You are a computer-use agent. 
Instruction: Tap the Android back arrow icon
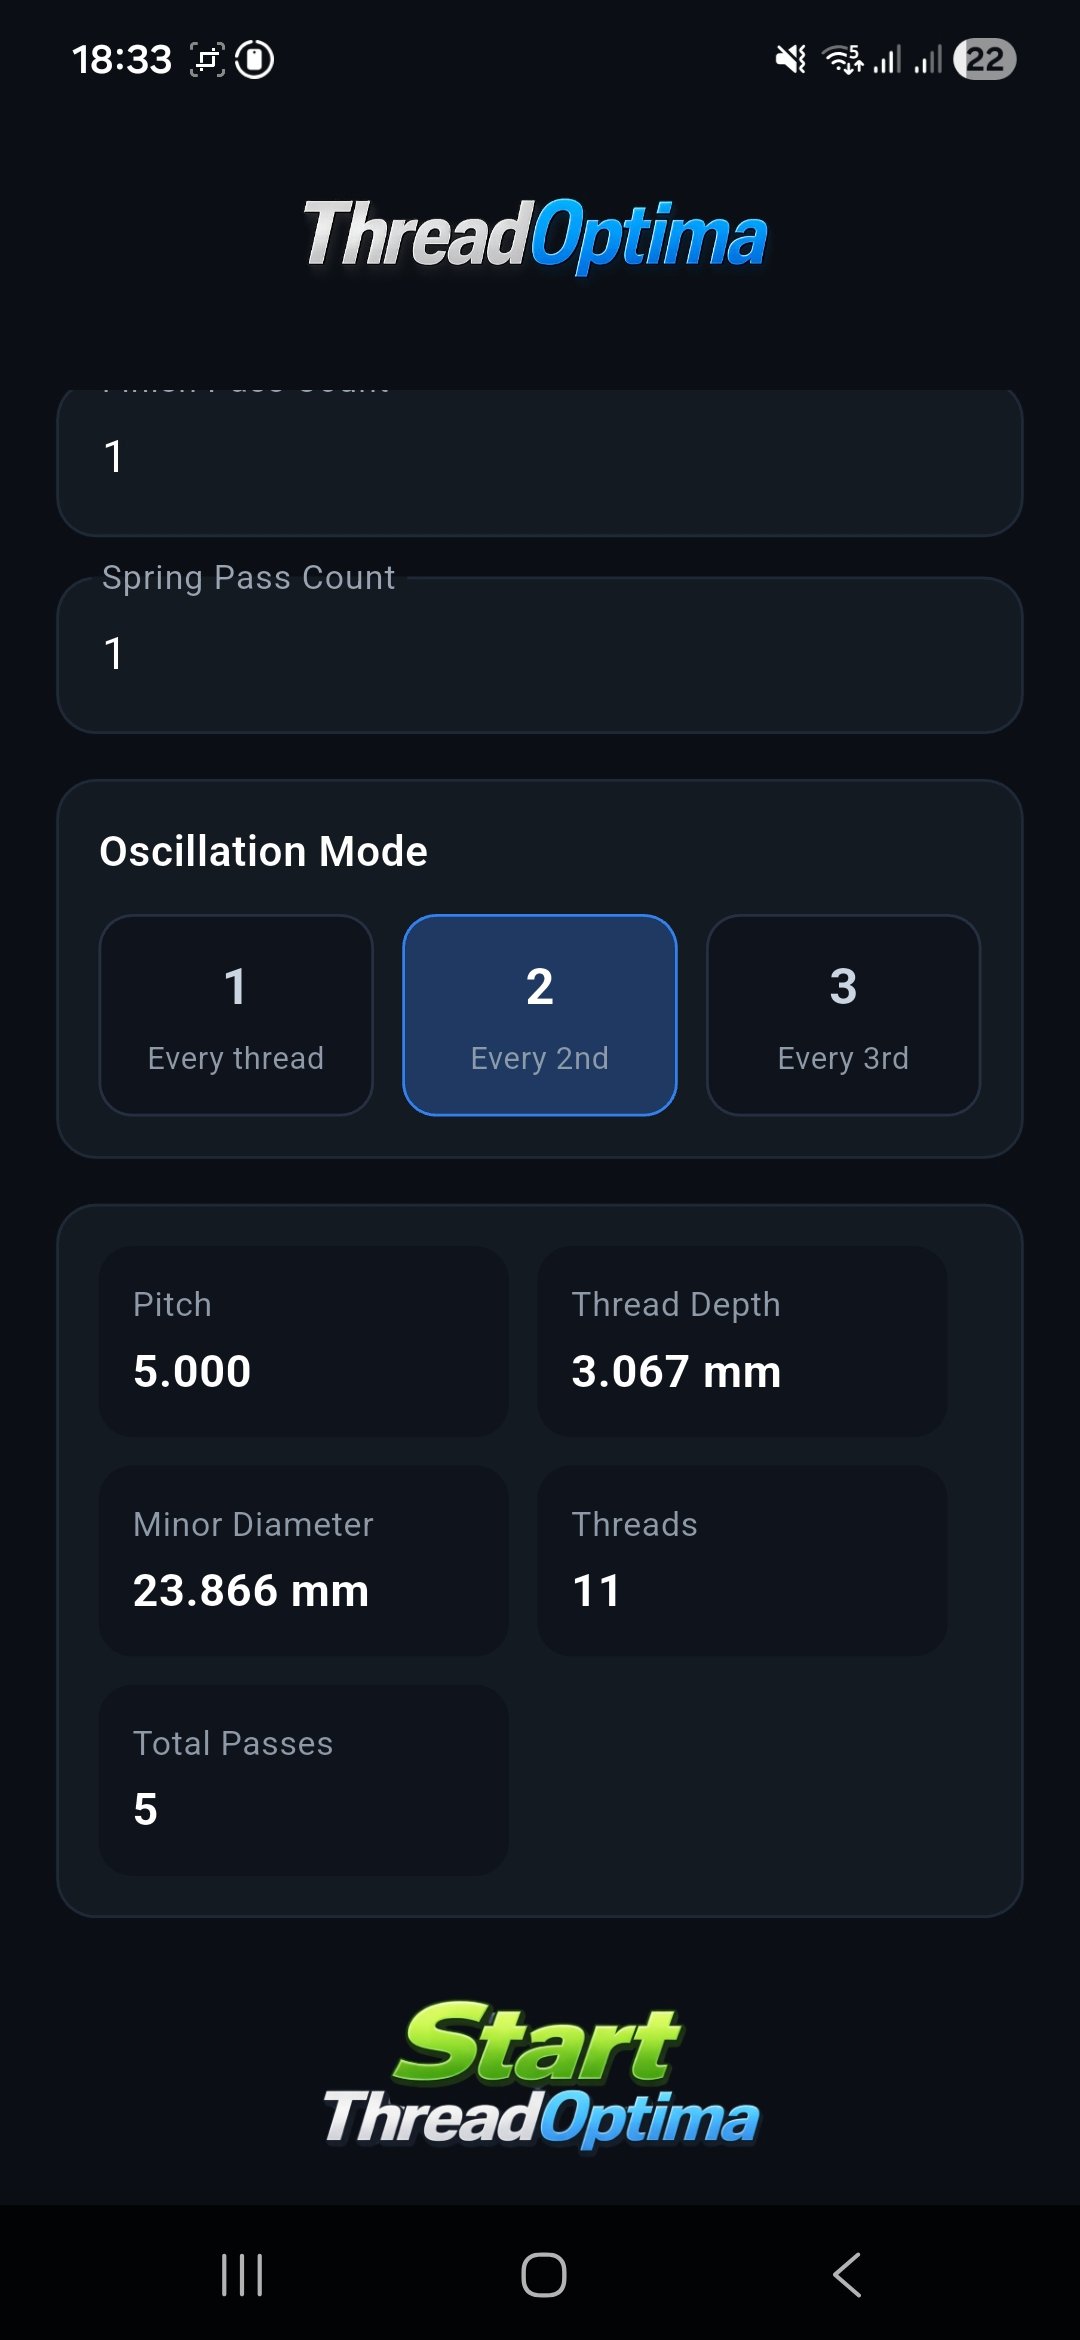click(847, 2275)
